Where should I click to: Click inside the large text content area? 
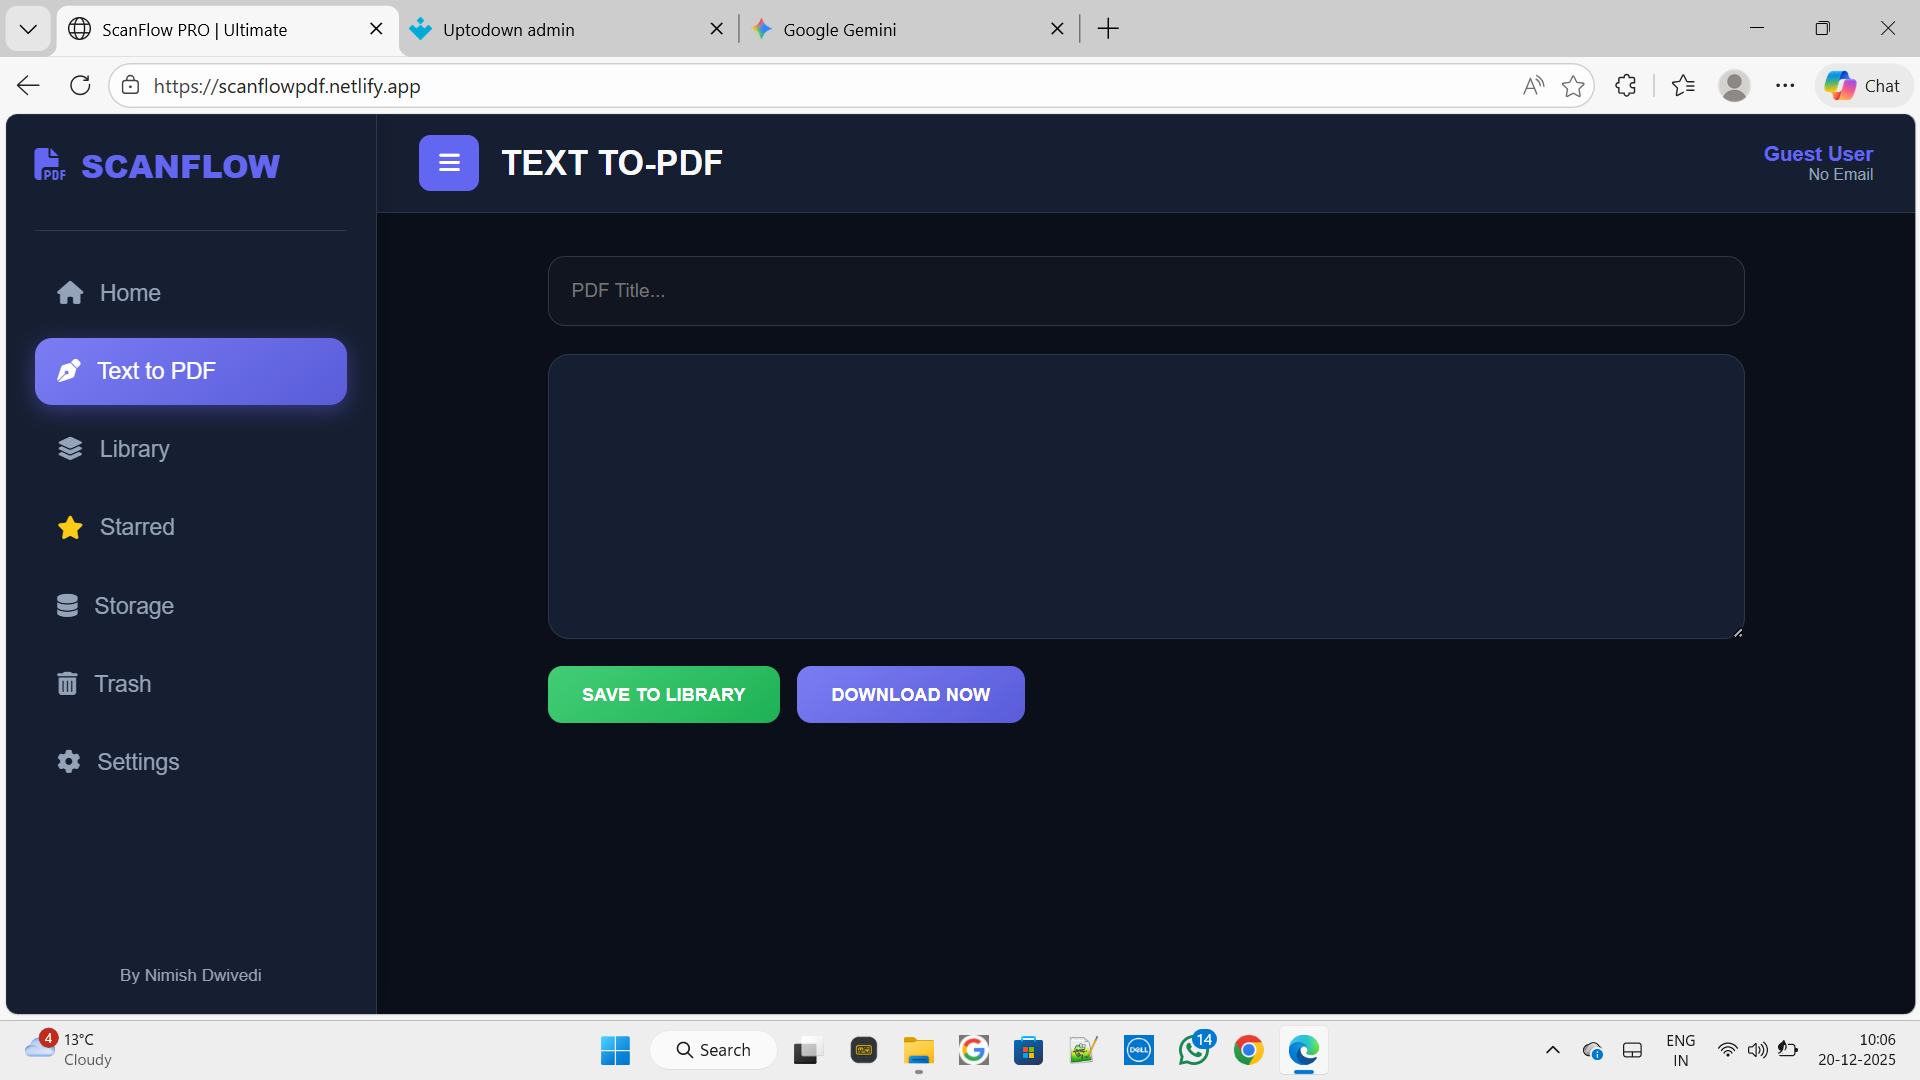tap(1146, 496)
